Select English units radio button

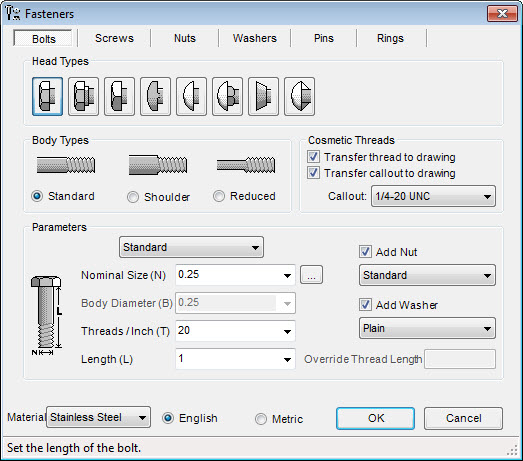coord(168,418)
